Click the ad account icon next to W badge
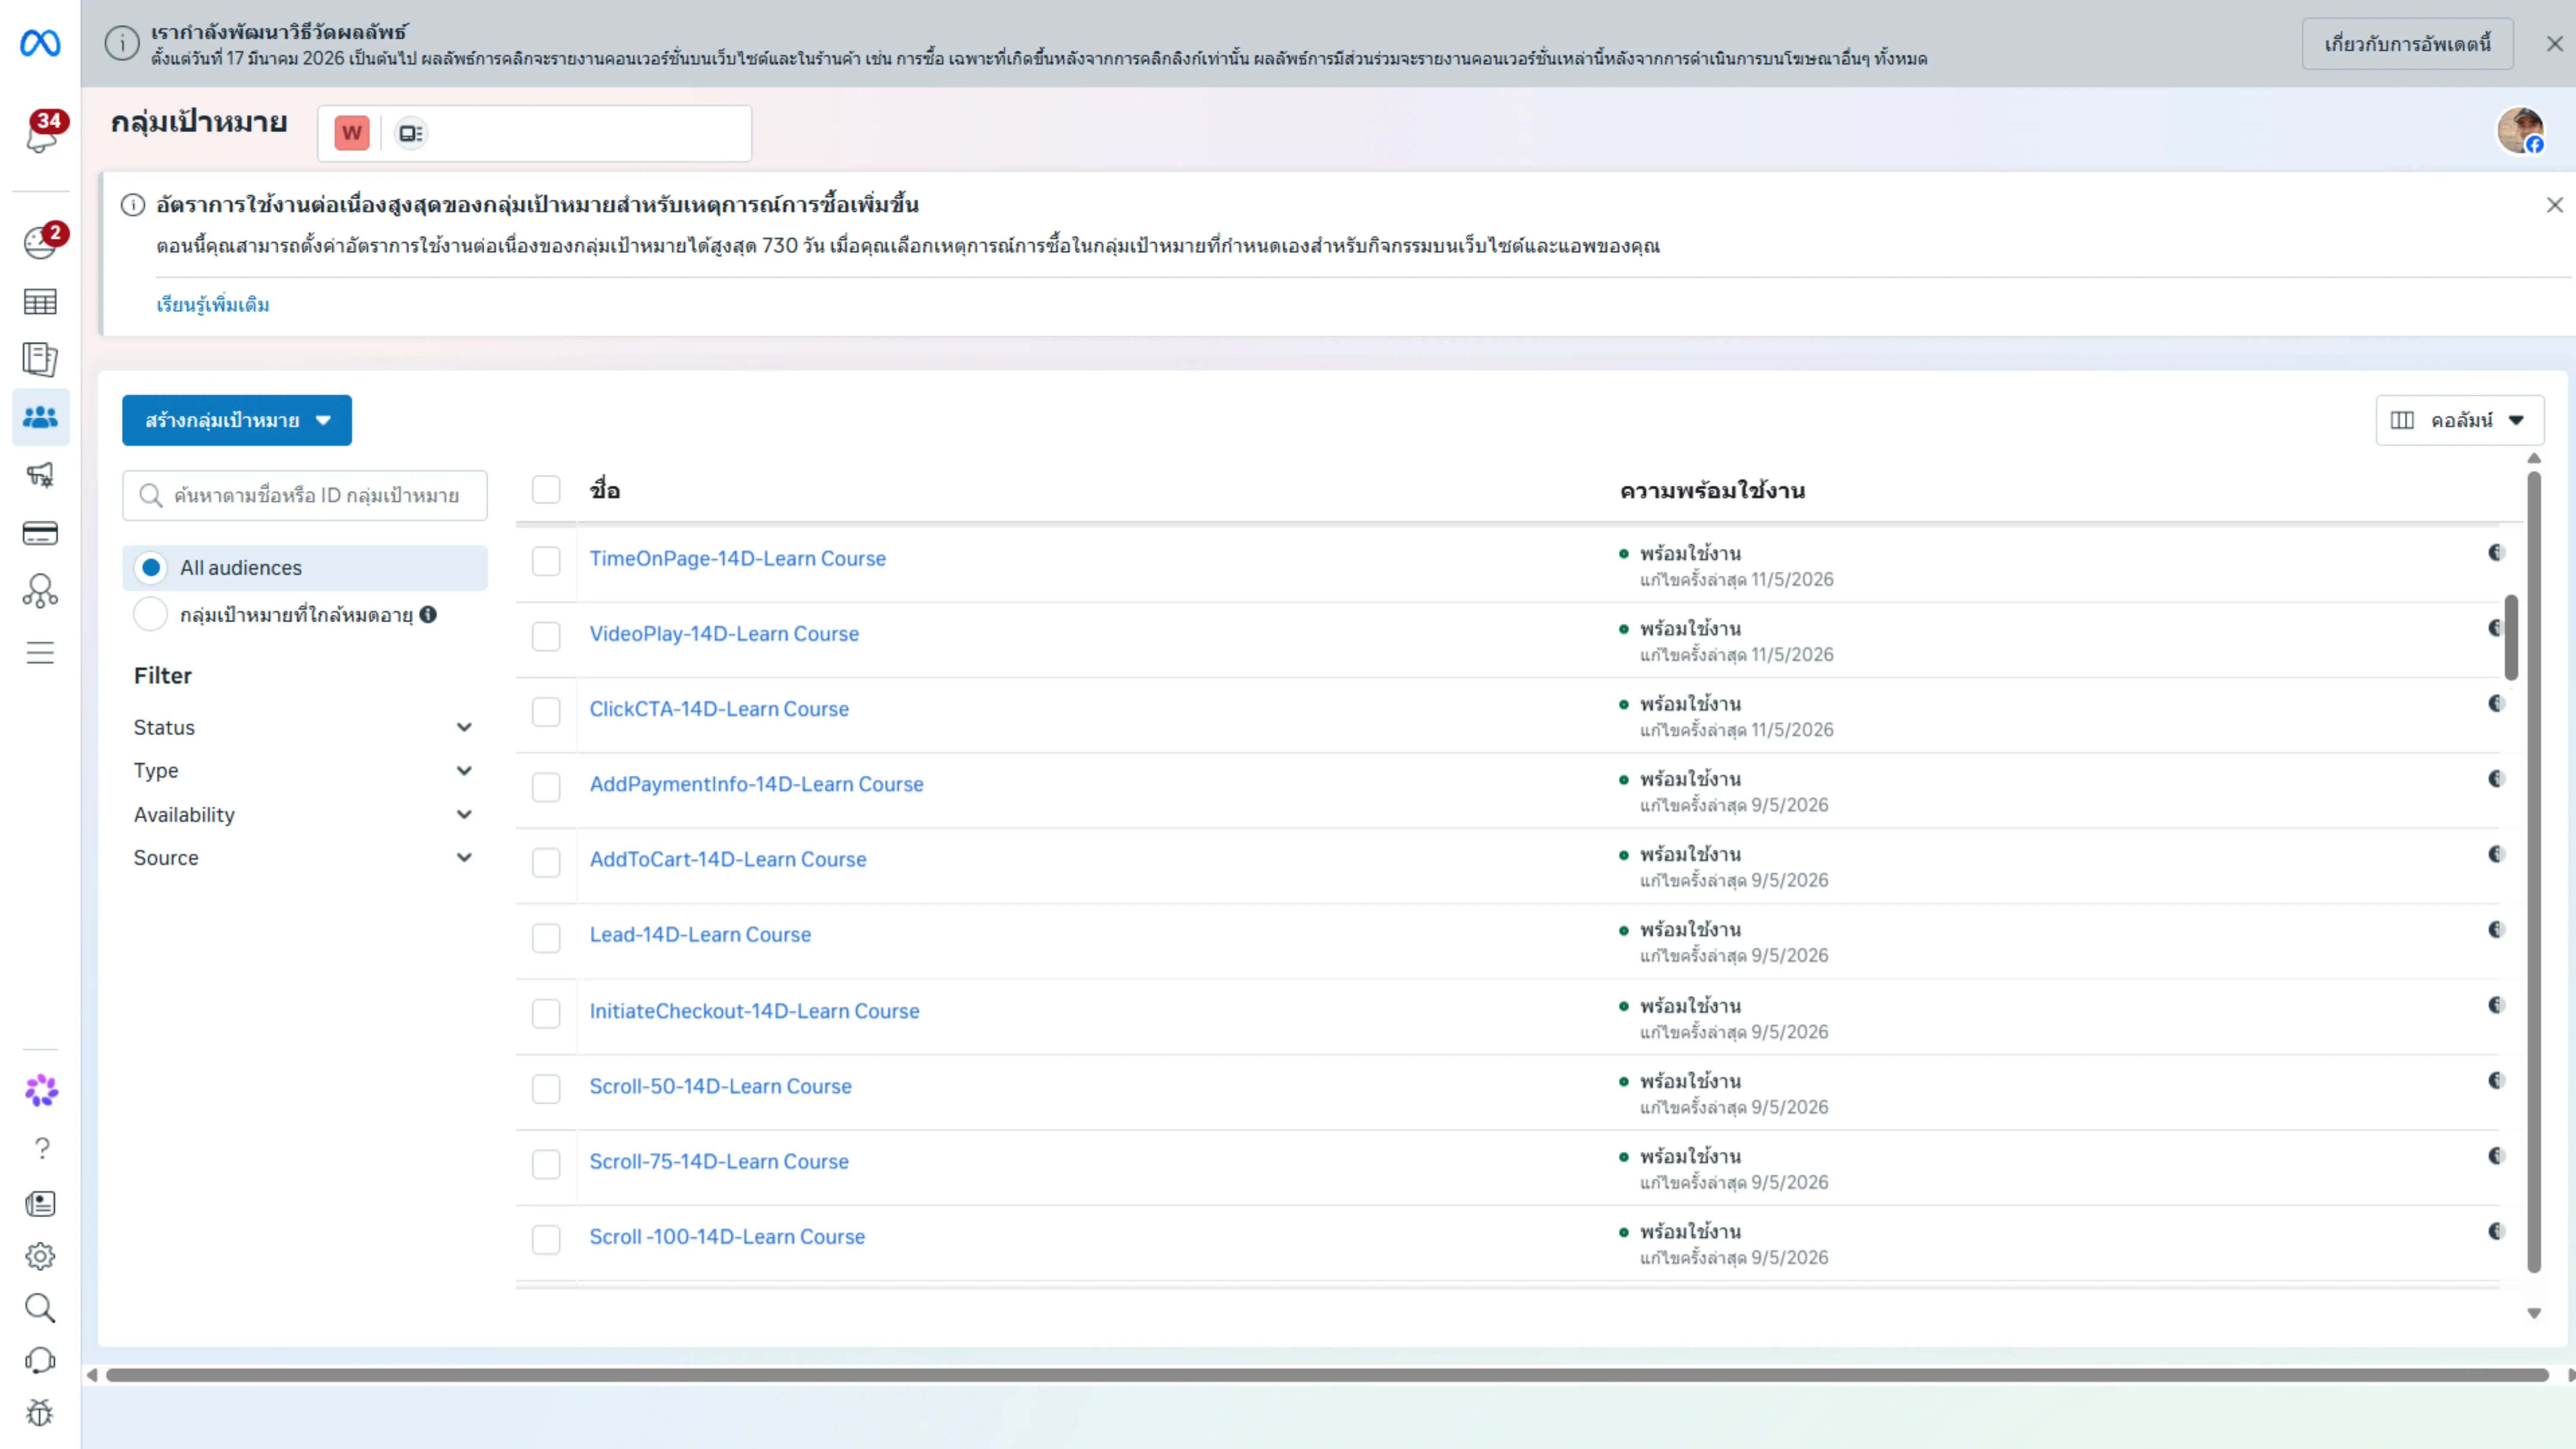This screenshot has height=1449, width=2576. 410,133
